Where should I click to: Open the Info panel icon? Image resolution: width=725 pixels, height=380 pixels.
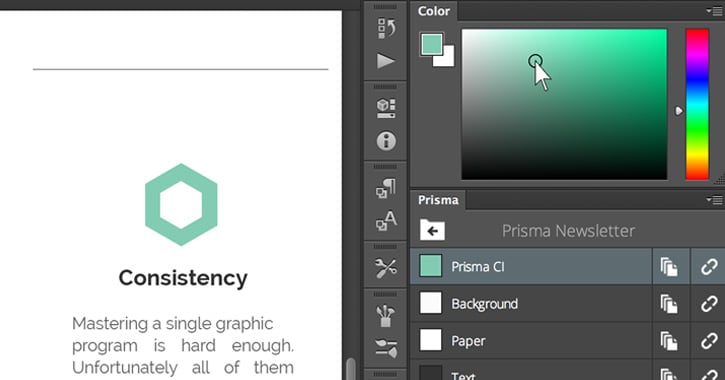tap(386, 141)
